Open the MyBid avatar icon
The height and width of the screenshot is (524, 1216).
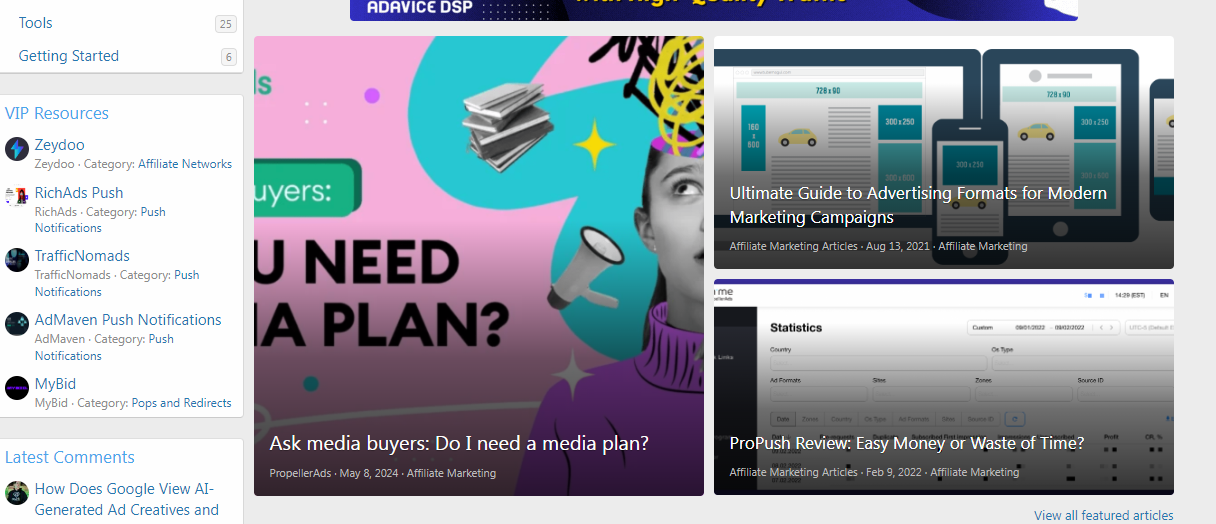(x=17, y=388)
